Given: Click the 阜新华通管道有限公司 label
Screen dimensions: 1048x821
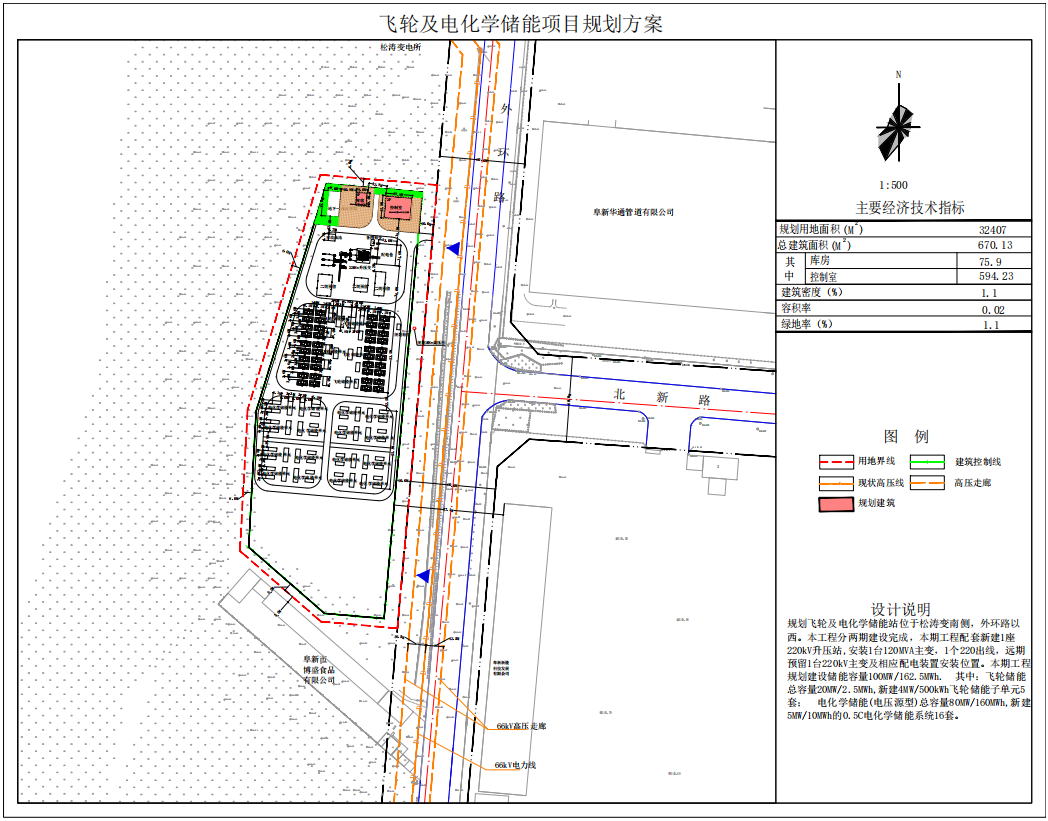Looking at the screenshot, I should point(634,213).
